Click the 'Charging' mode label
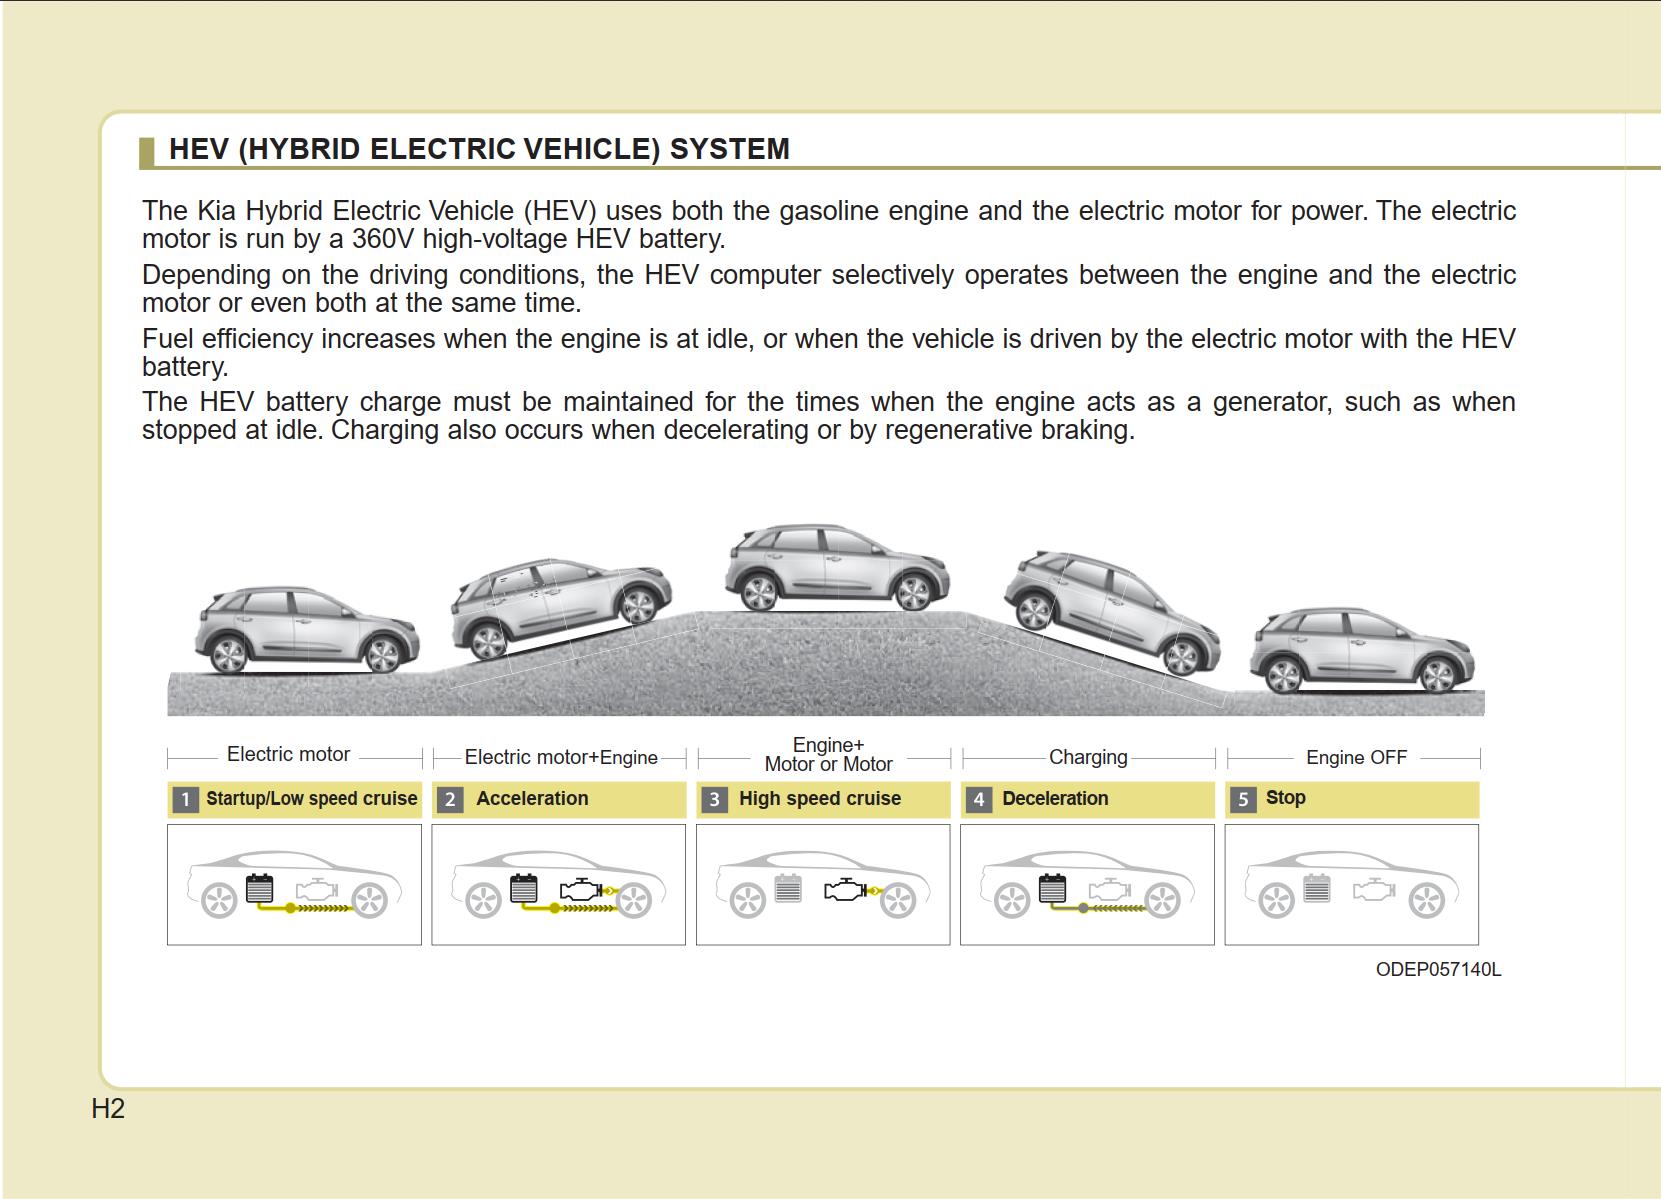The image size is (1661, 1199). [x=1088, y=758]
